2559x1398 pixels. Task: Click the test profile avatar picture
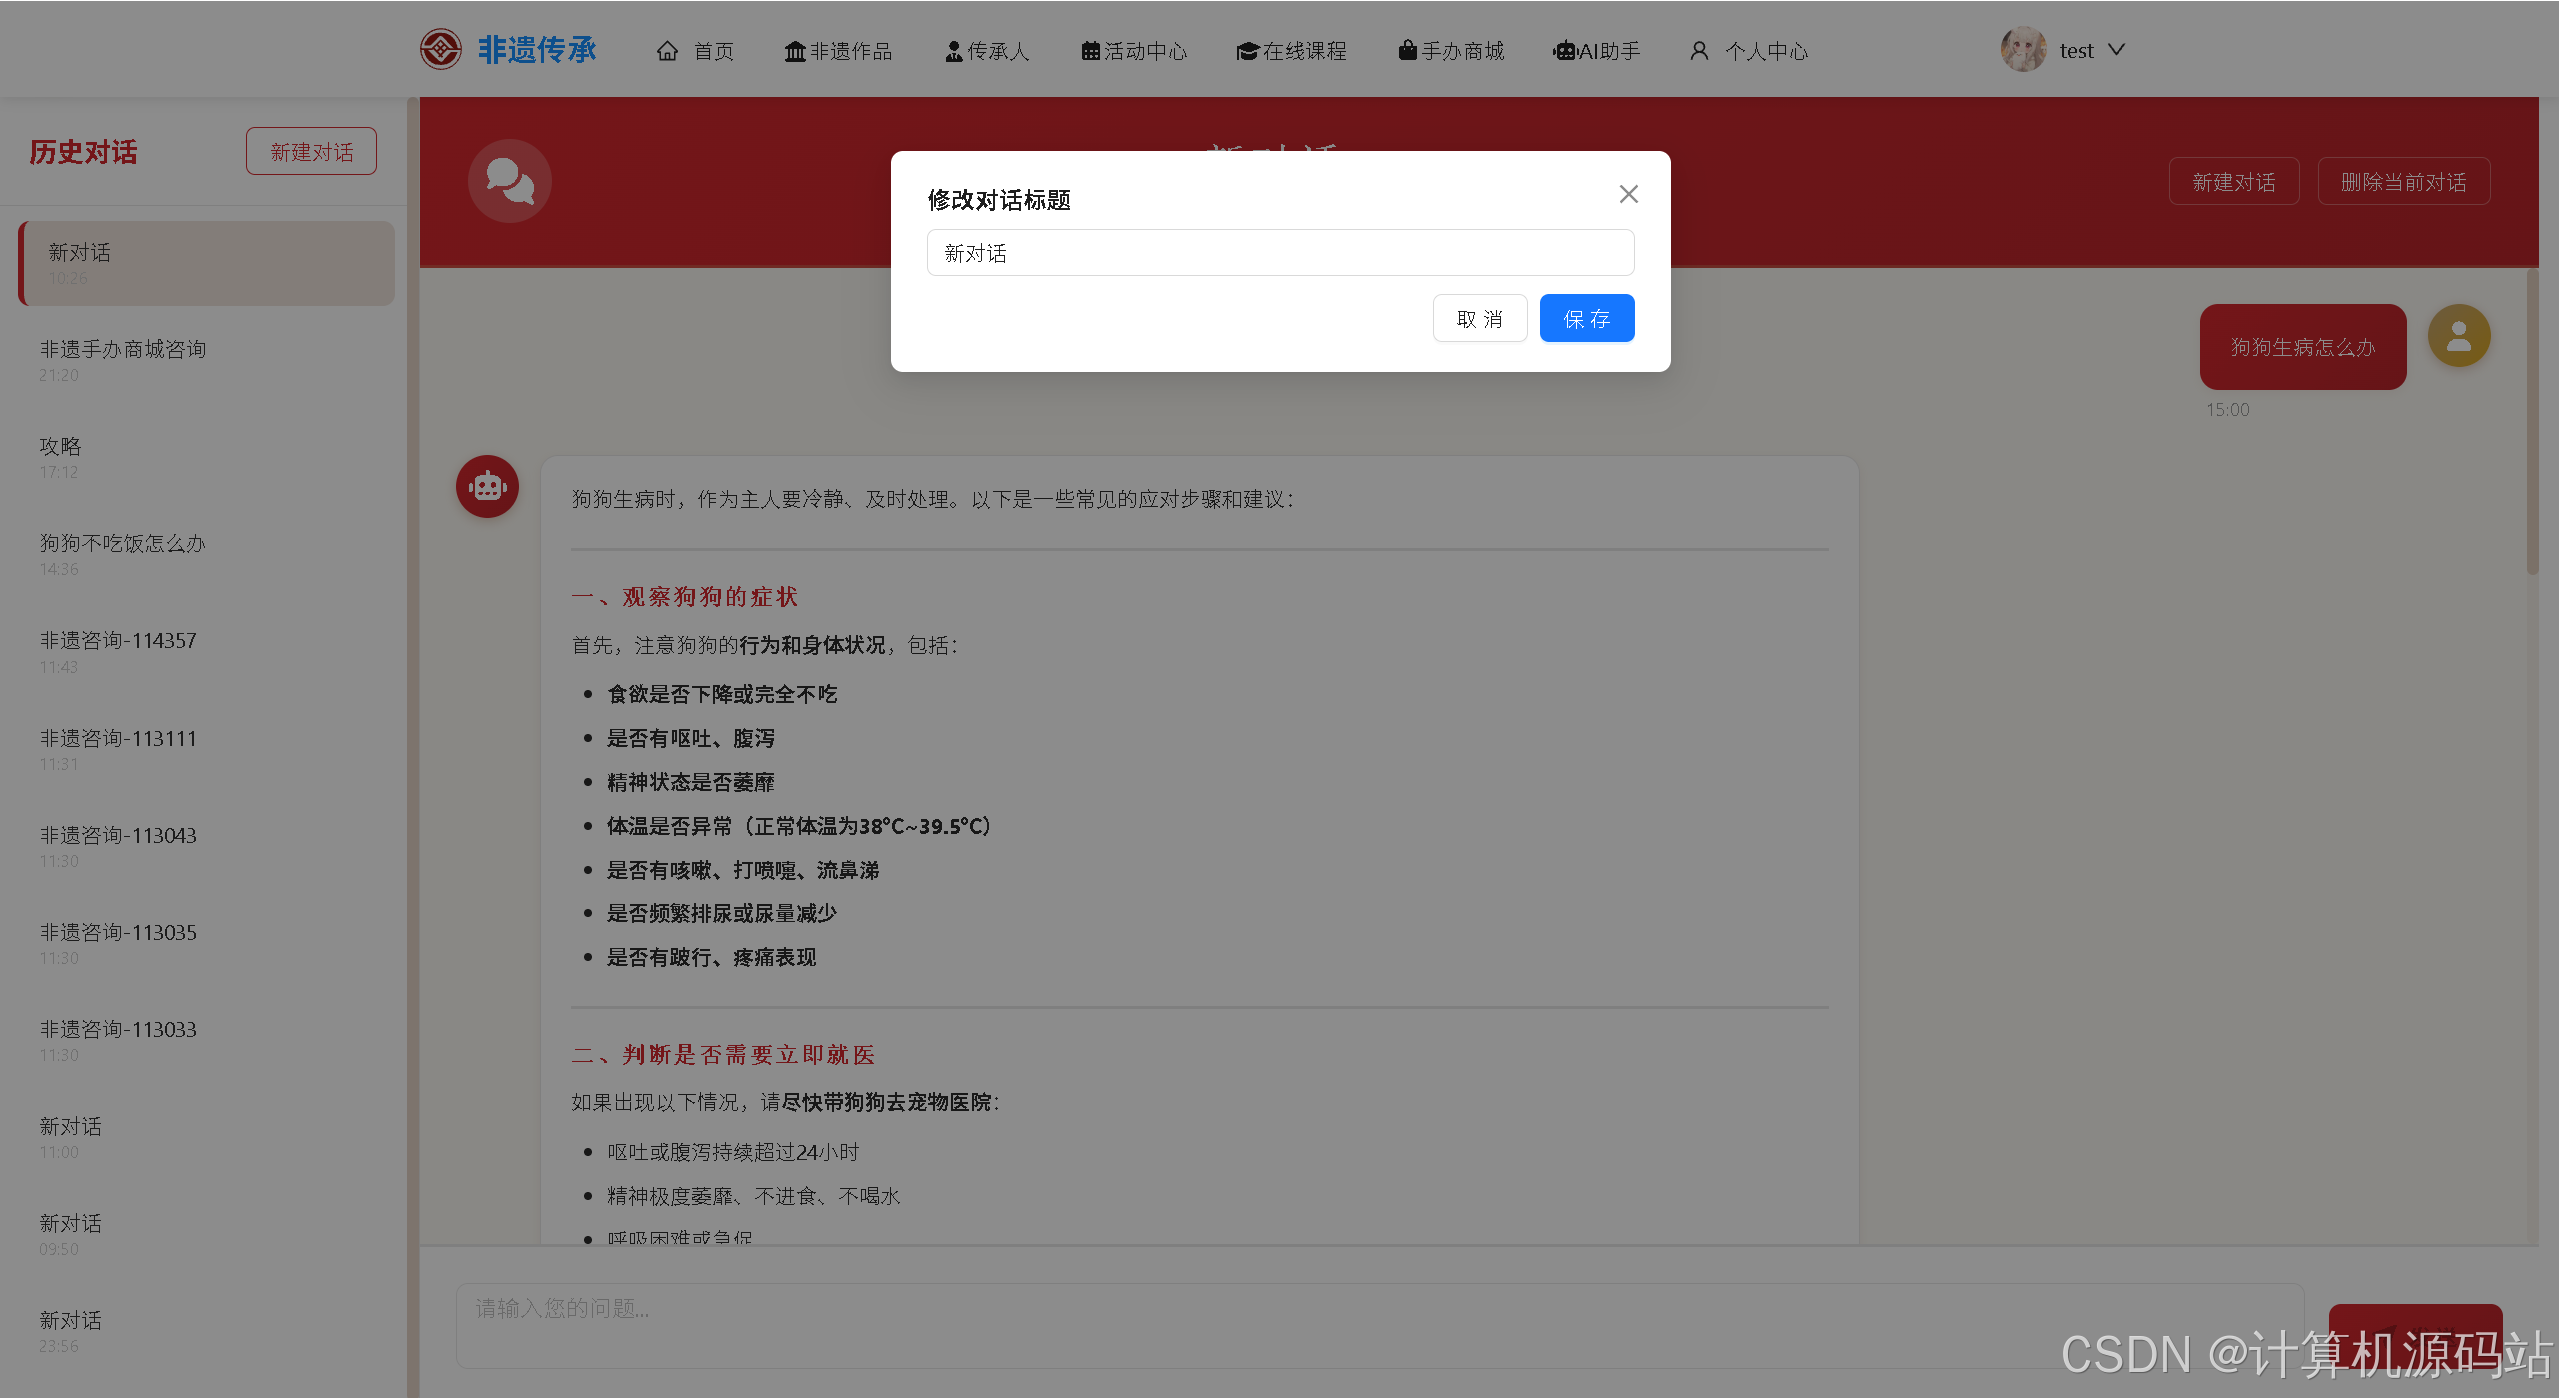click(x=2023, y=49)
